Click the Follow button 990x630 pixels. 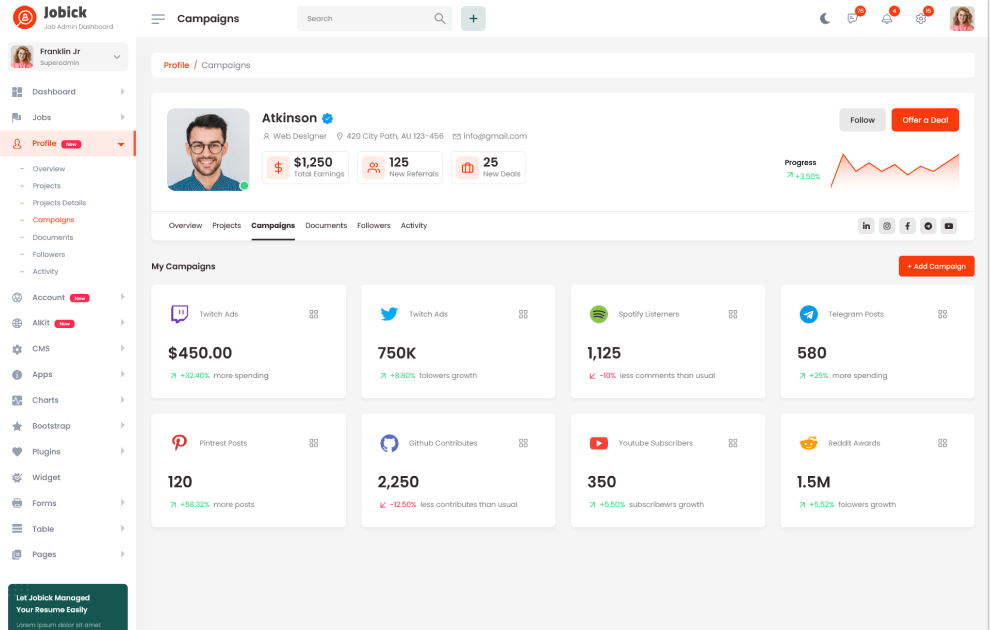(x=862, y=120)
